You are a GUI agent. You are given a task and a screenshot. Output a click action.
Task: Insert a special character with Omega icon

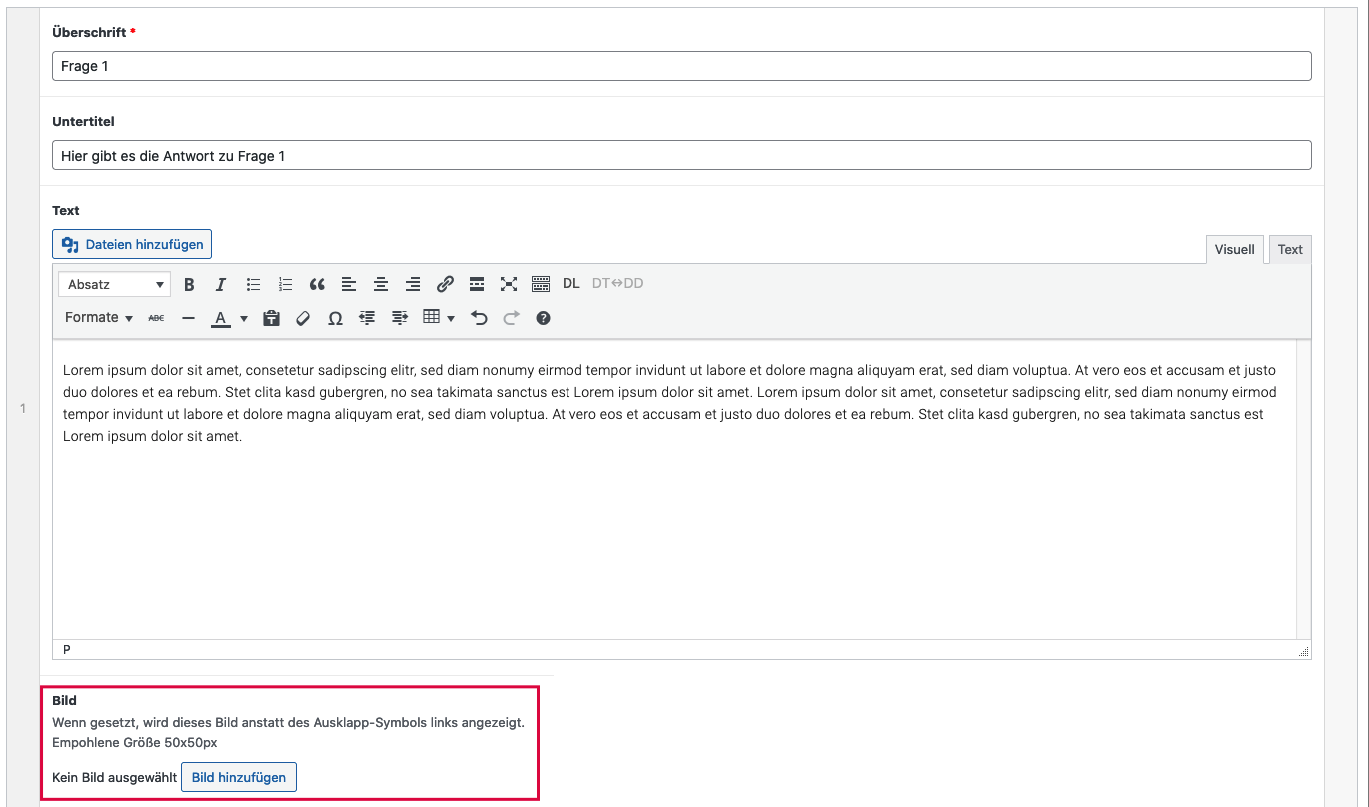(x=335, y=319)
